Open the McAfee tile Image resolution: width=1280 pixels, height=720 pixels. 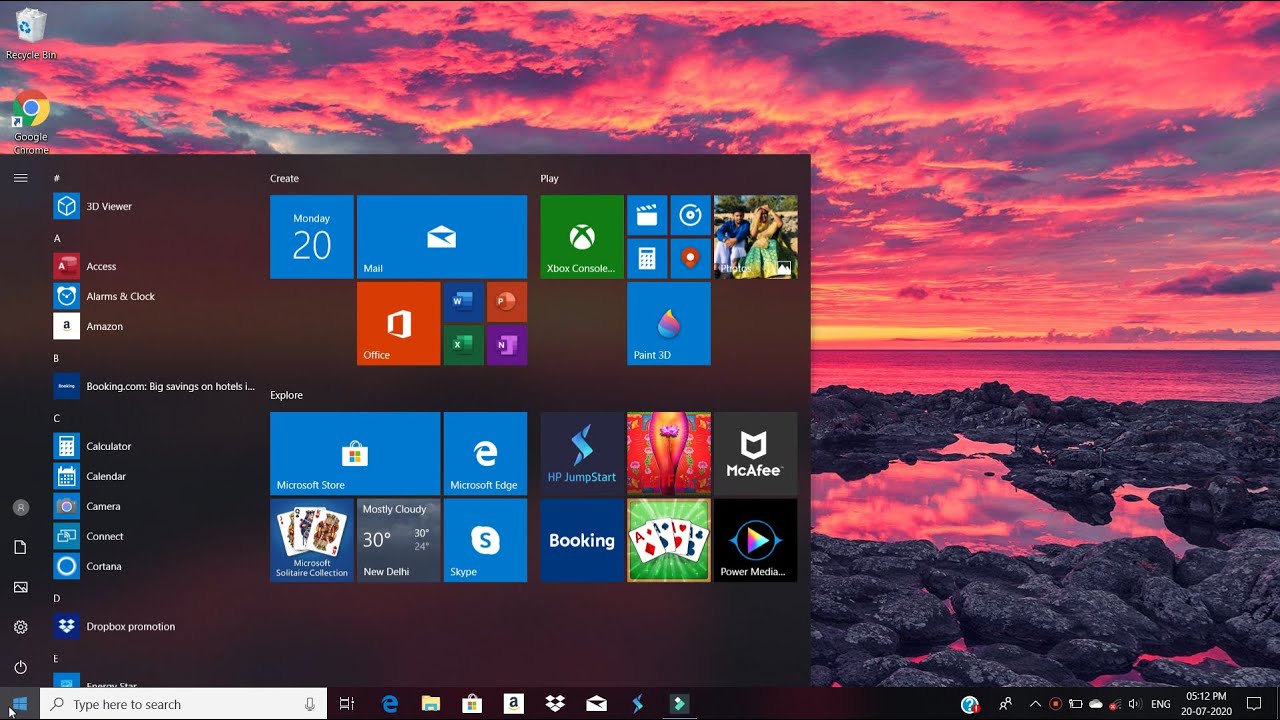756,454
